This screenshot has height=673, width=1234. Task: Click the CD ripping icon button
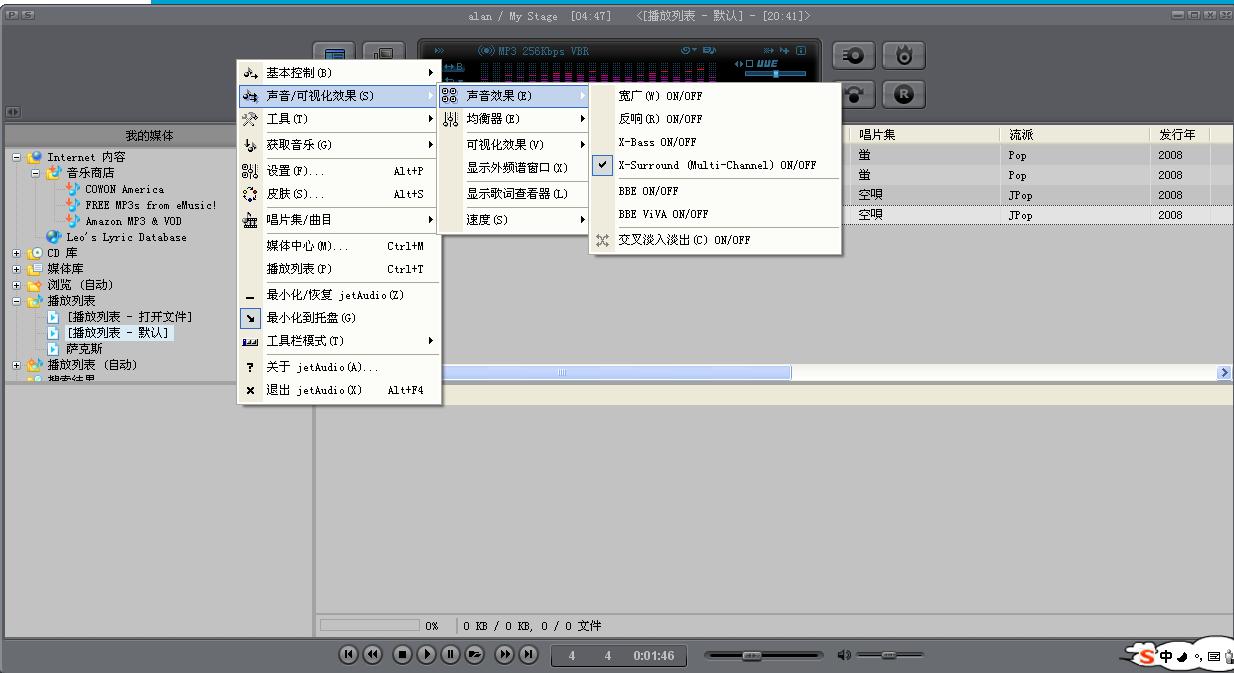[854, 56]
